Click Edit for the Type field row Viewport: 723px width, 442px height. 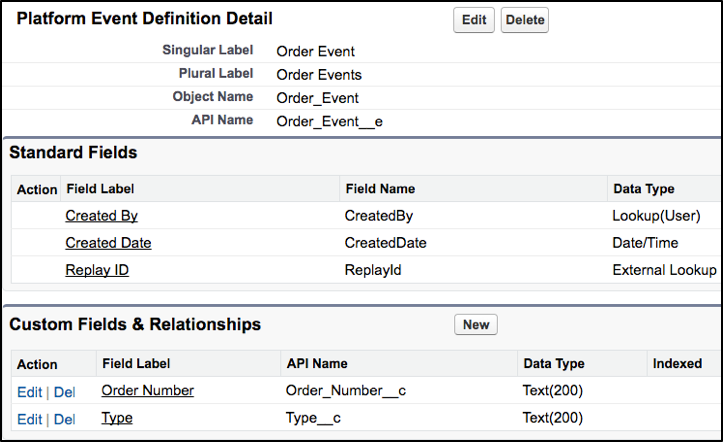tap(30, 419)
